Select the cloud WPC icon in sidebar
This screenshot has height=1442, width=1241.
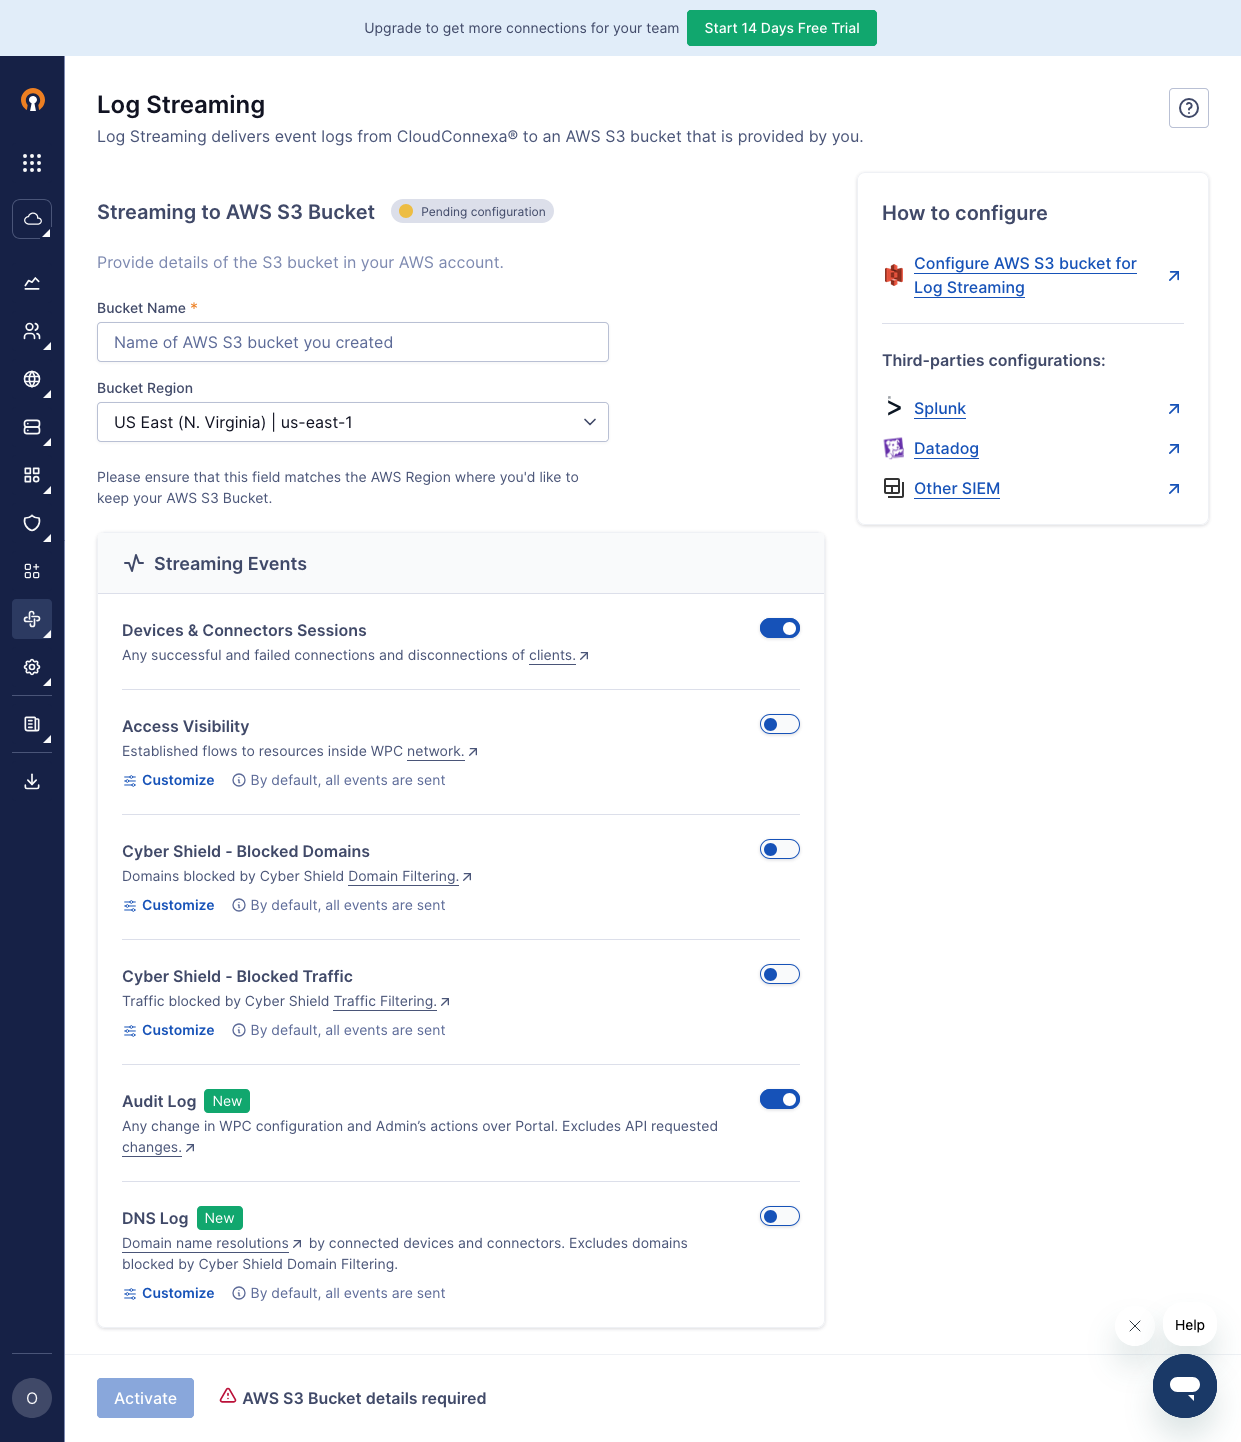tap(31, 218)
